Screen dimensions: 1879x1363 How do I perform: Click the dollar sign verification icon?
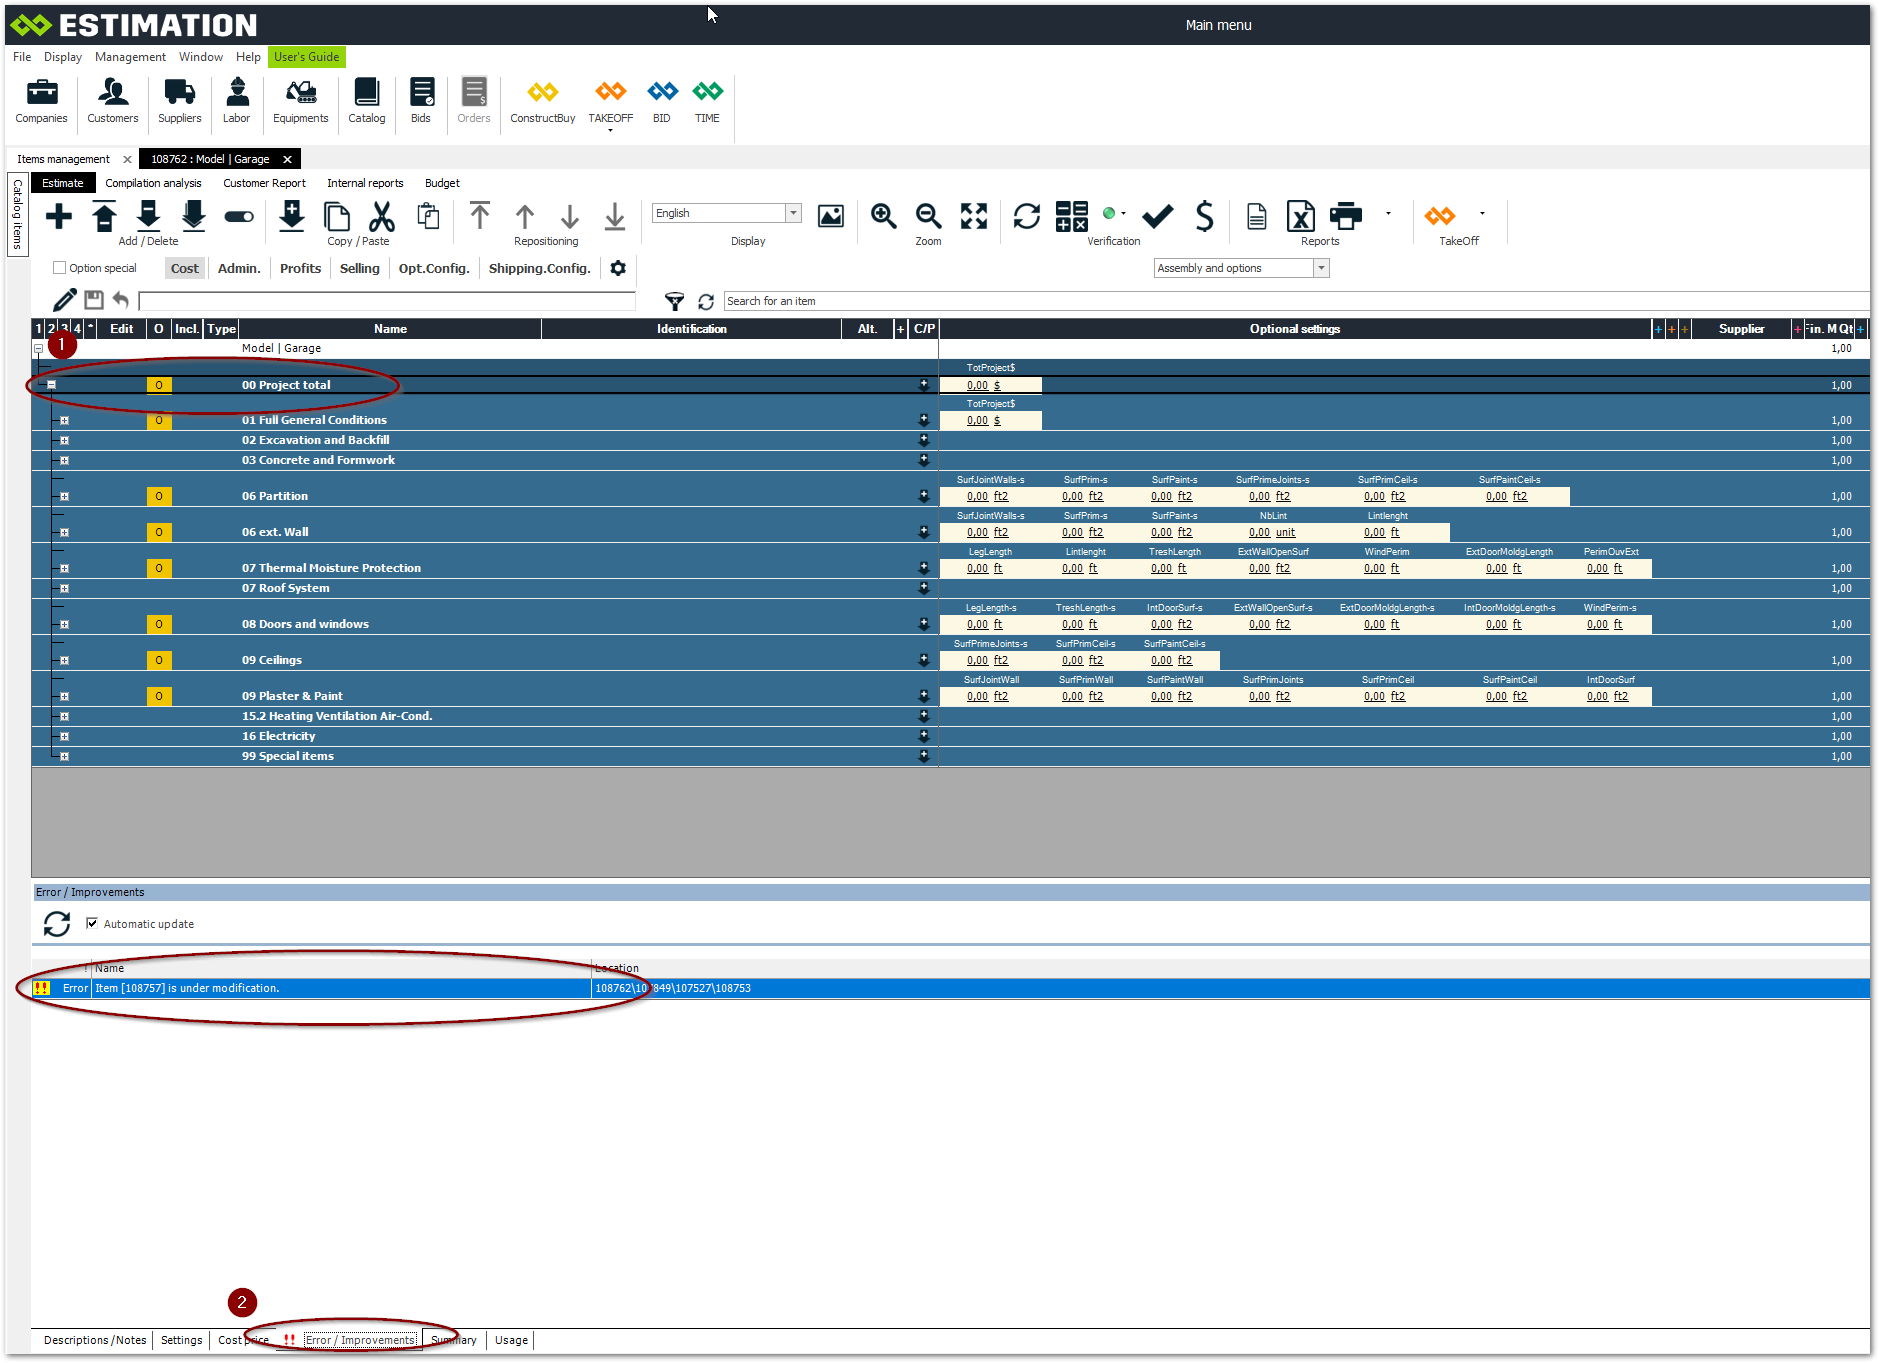(1204, 216)
